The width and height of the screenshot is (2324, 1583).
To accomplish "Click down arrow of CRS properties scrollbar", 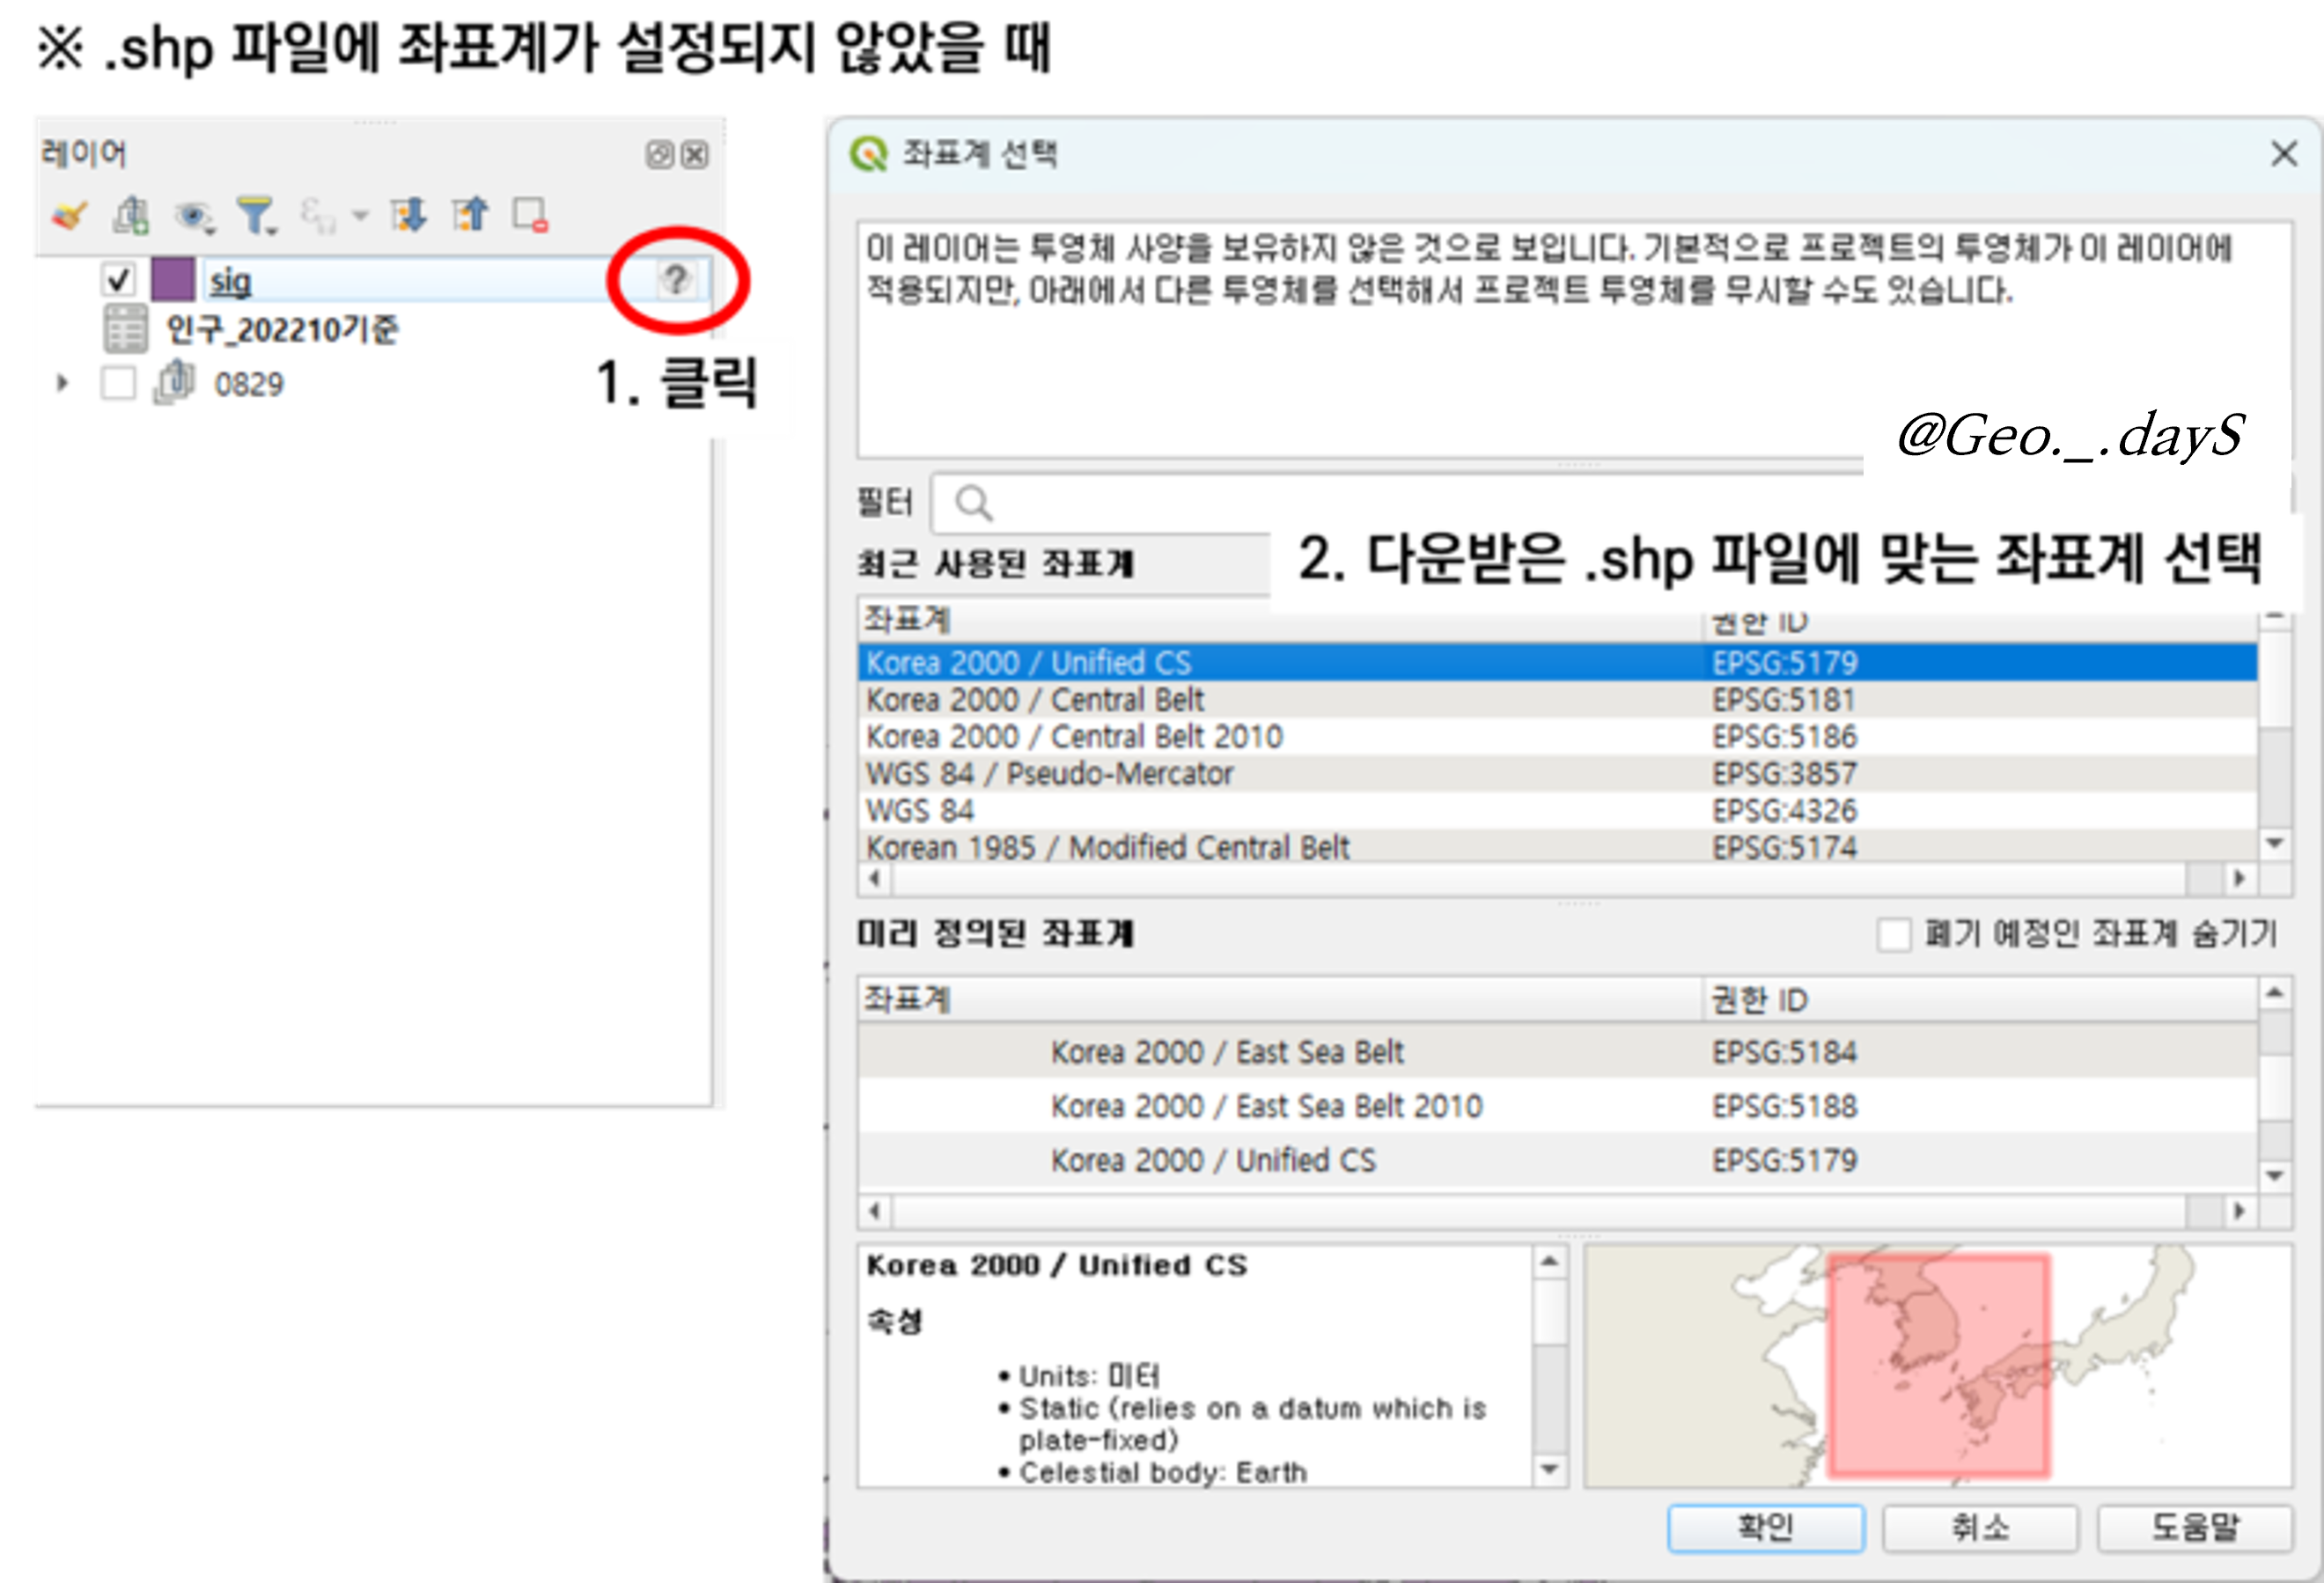I will coord(1550,1470).
